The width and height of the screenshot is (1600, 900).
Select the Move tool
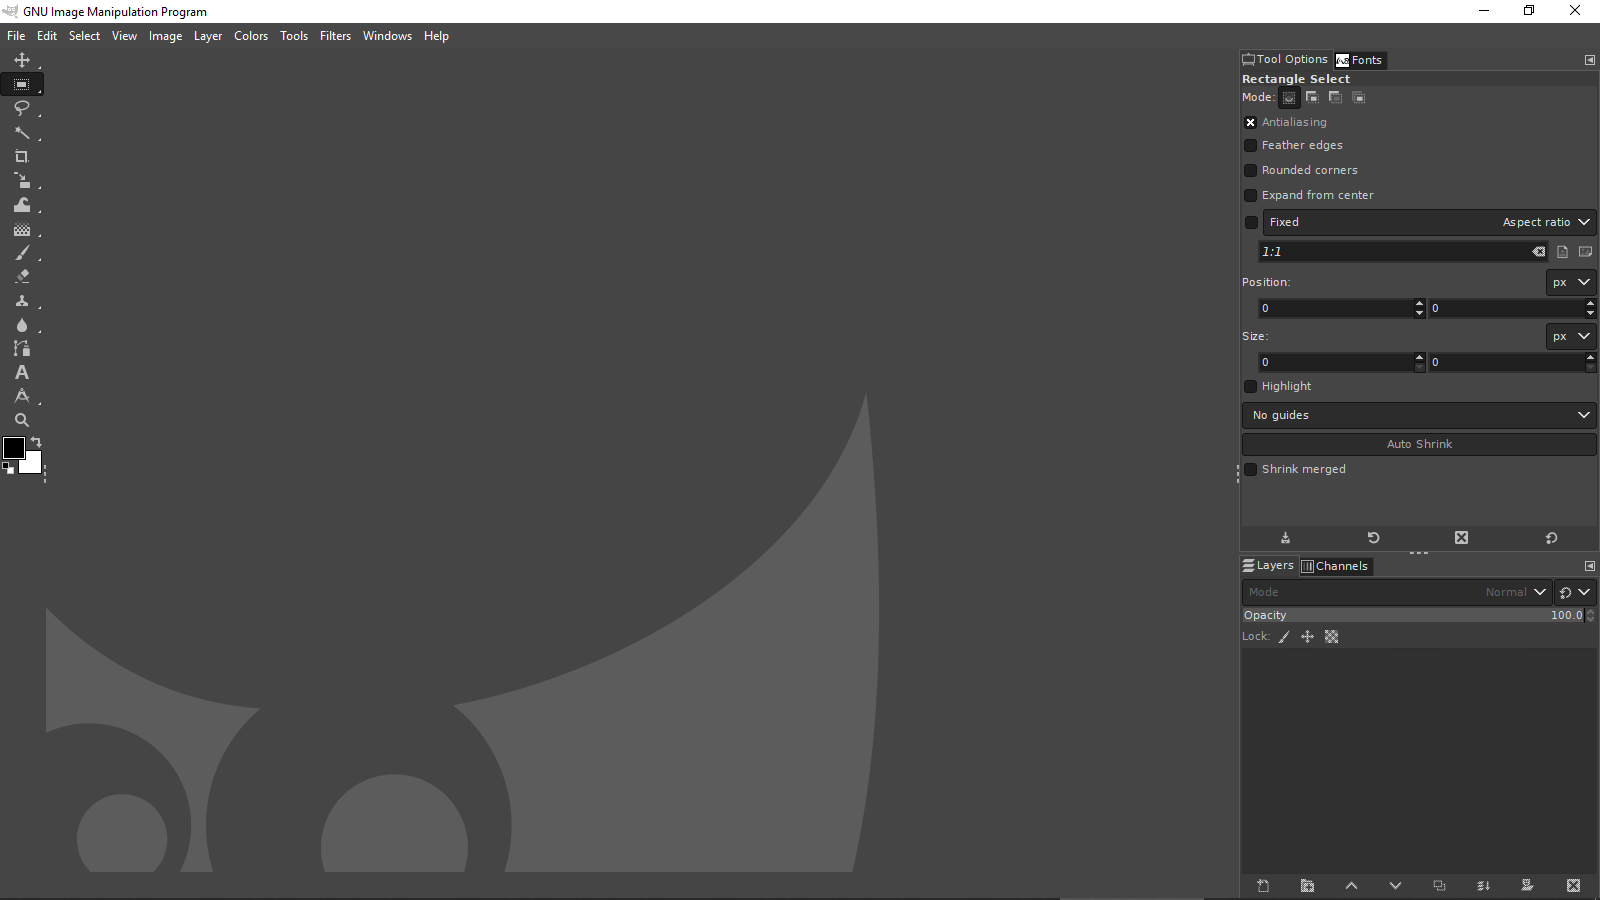pyautogui.click(x=22, y=60)
